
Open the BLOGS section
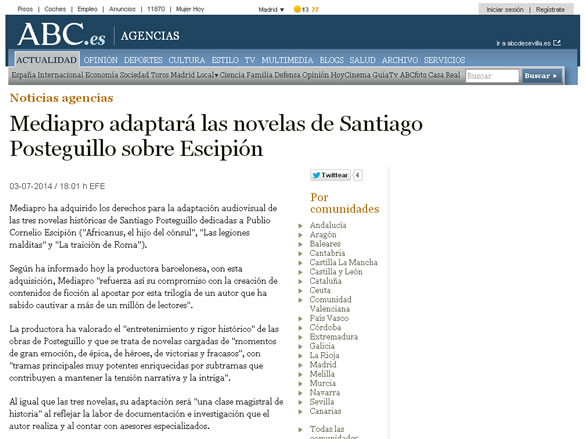[x=331, y=60]
